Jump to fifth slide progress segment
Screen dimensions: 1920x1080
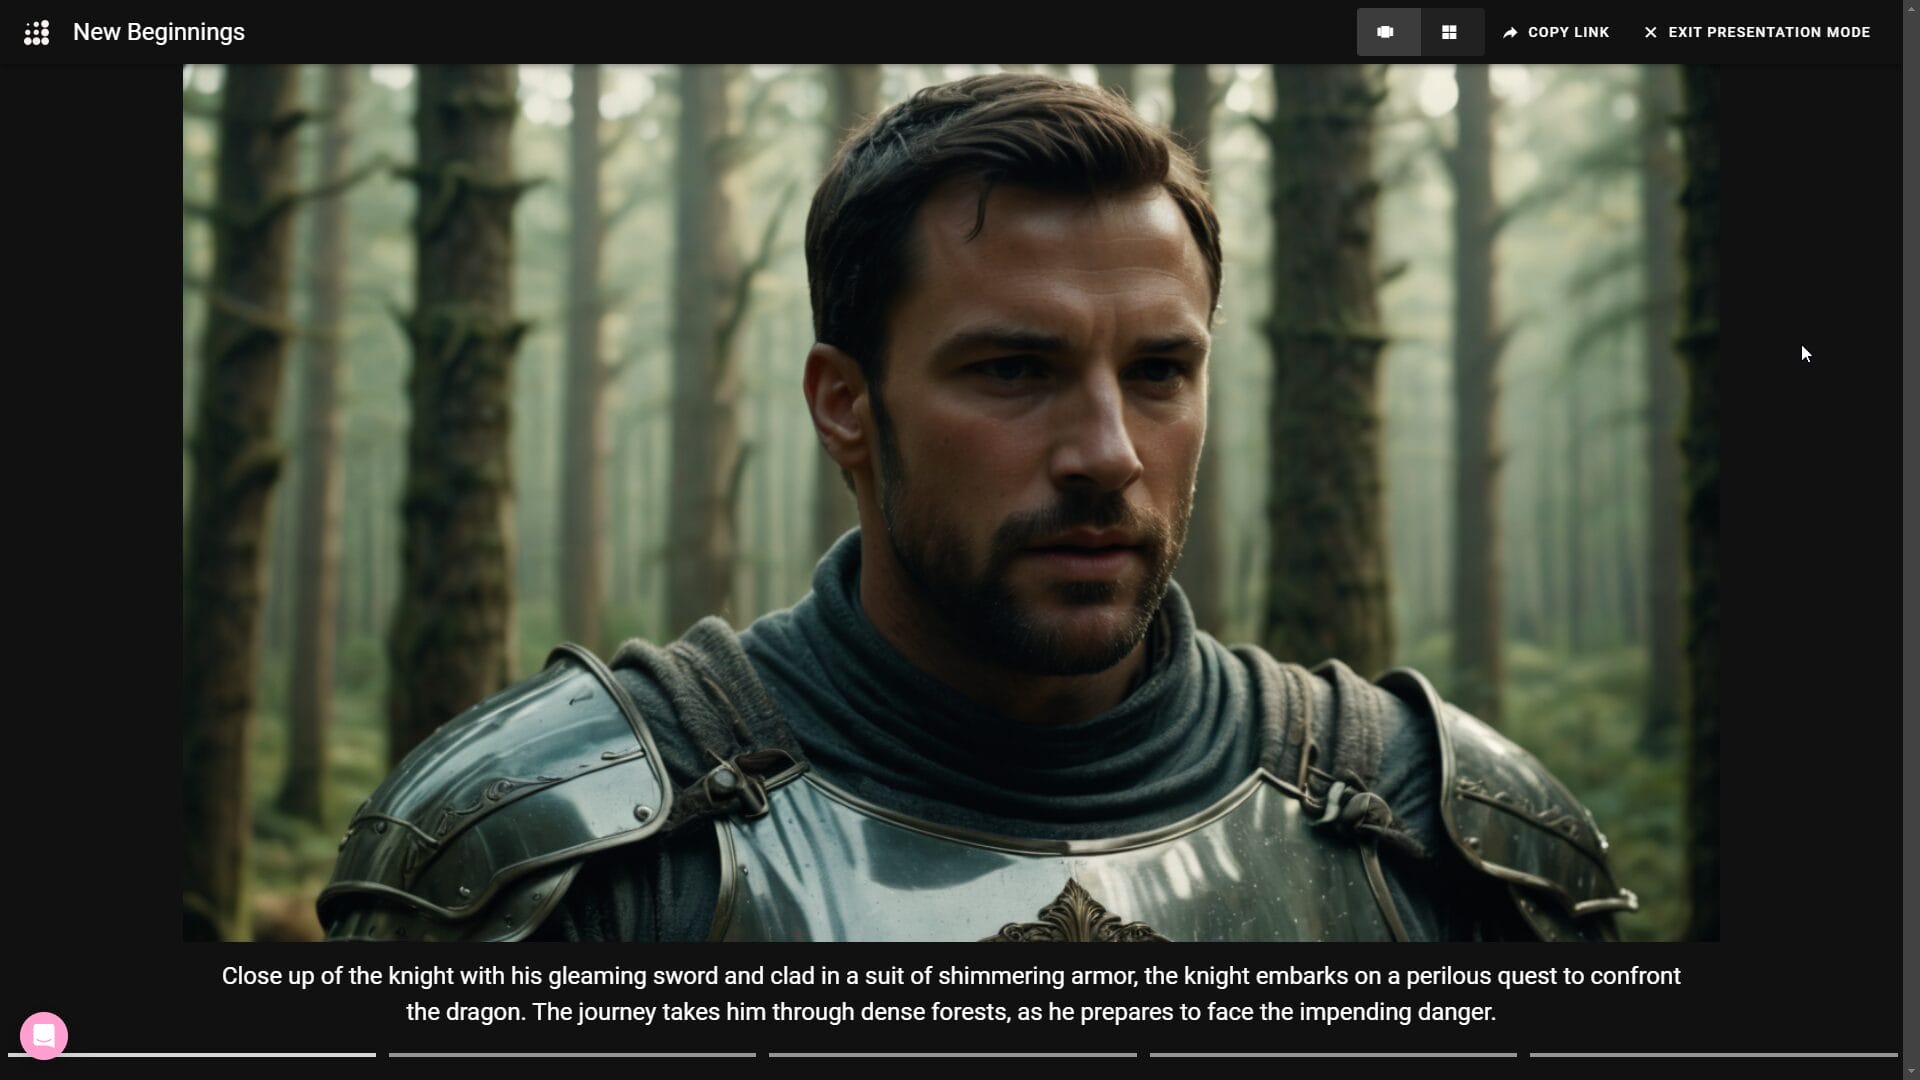click(1713, 1054)
